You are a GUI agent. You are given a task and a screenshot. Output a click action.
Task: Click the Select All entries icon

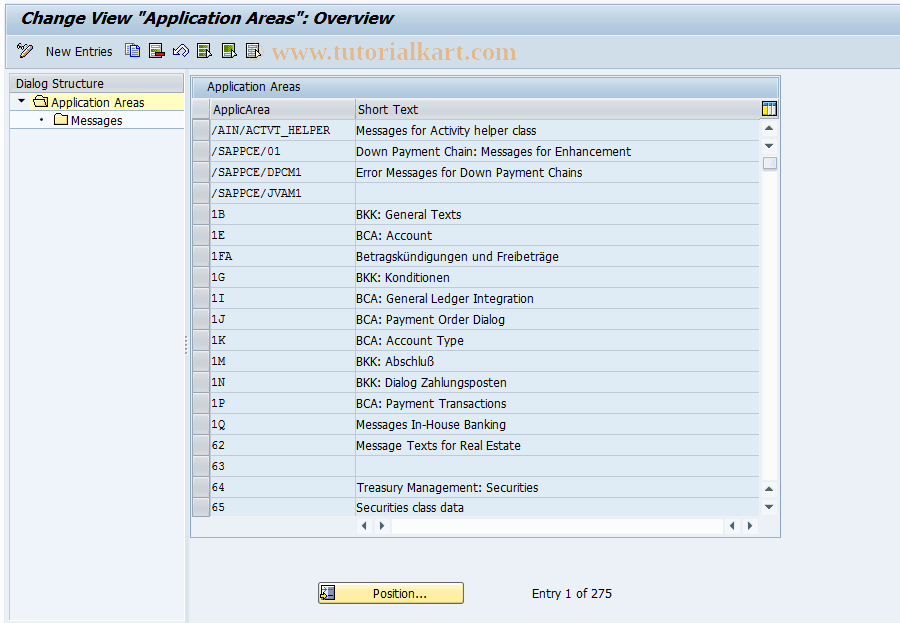click(205, 51)
